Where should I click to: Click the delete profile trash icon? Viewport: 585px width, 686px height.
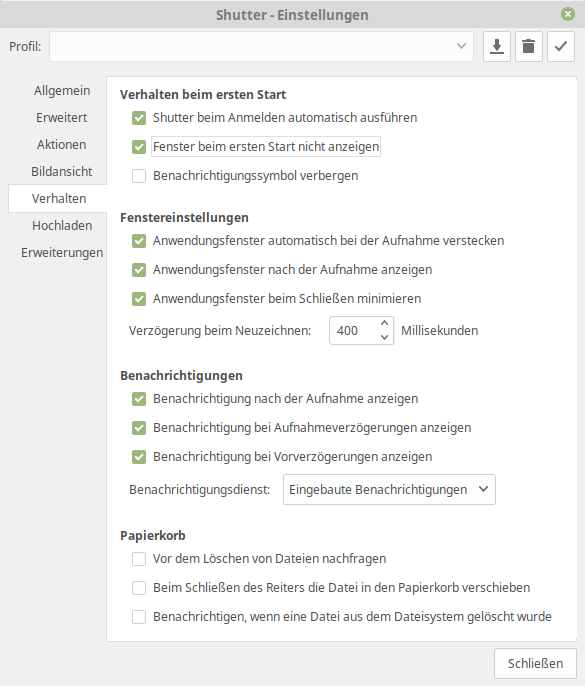point(529,46)
